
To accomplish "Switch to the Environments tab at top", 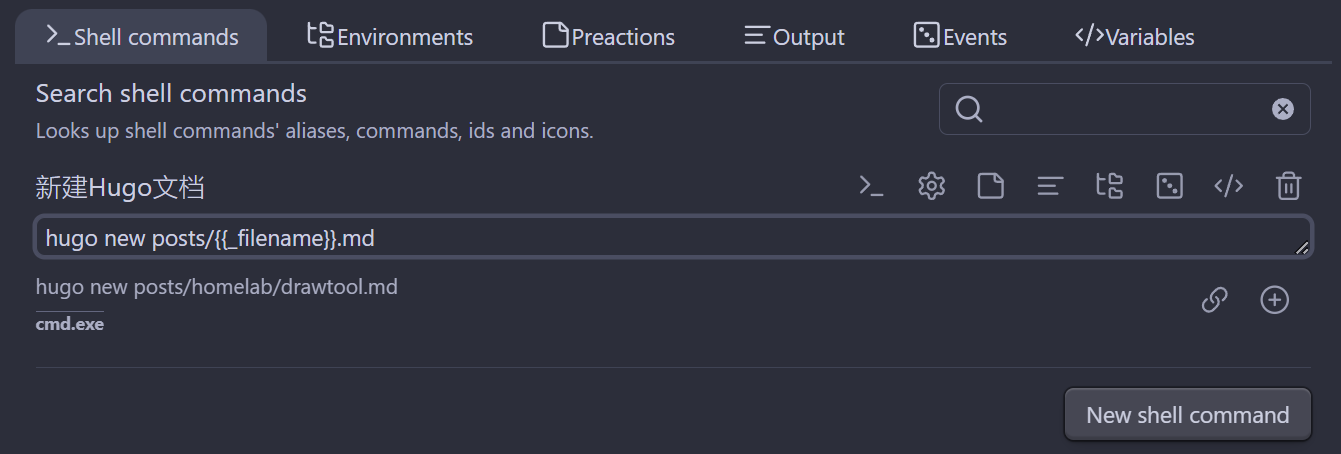I will click(390, 37).
